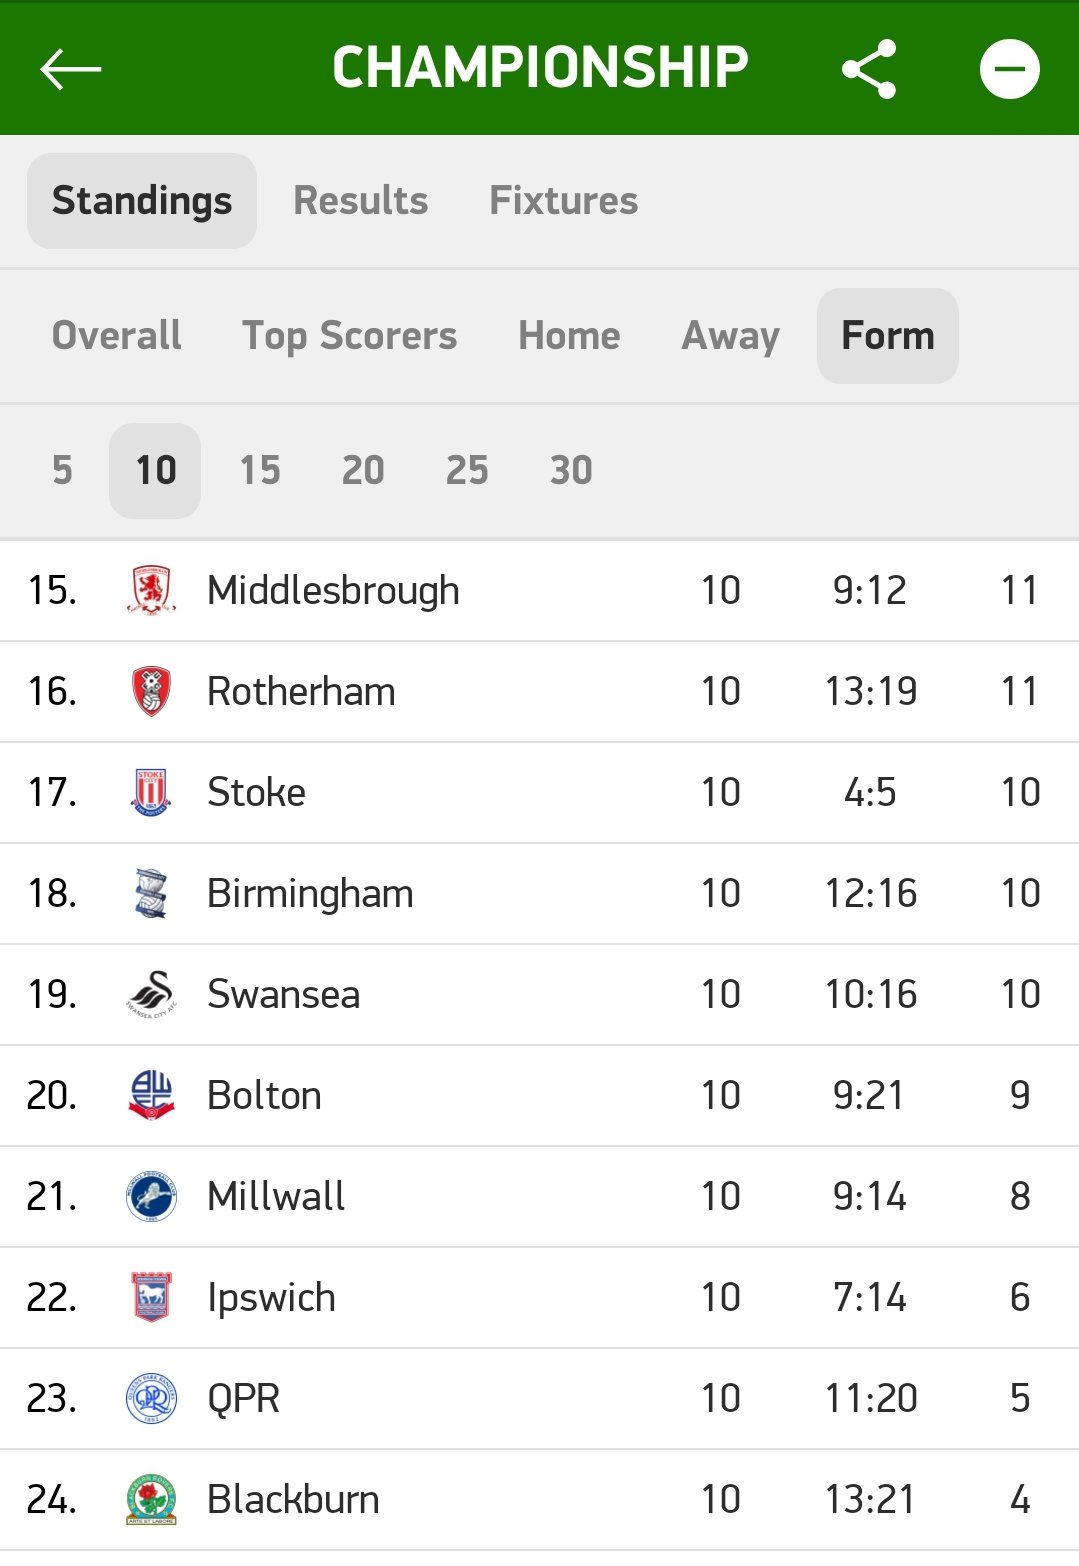Tap the Swansea swan logo

click(152, 994)
